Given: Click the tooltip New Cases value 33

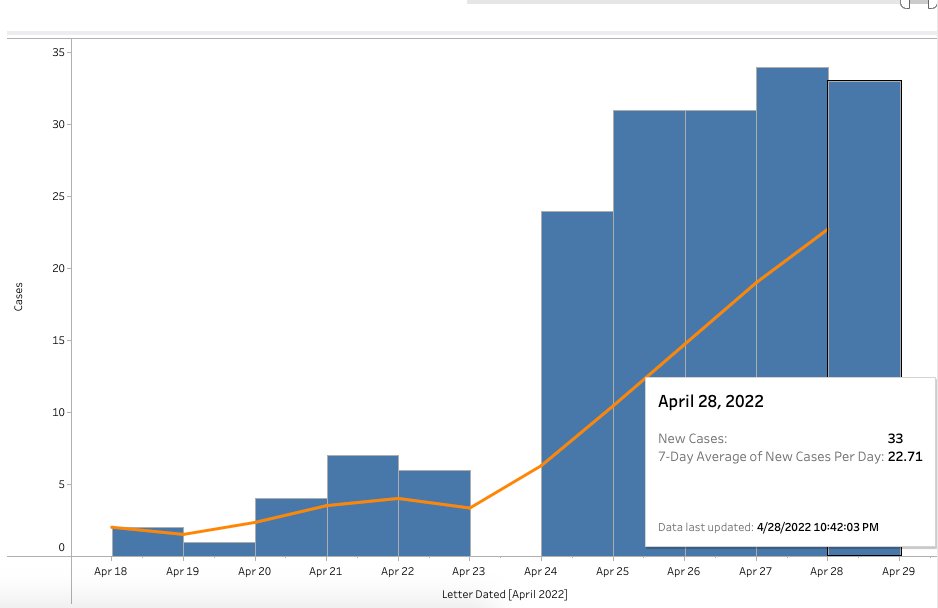Looking at the screenshot, I should [x=896, y=438].
